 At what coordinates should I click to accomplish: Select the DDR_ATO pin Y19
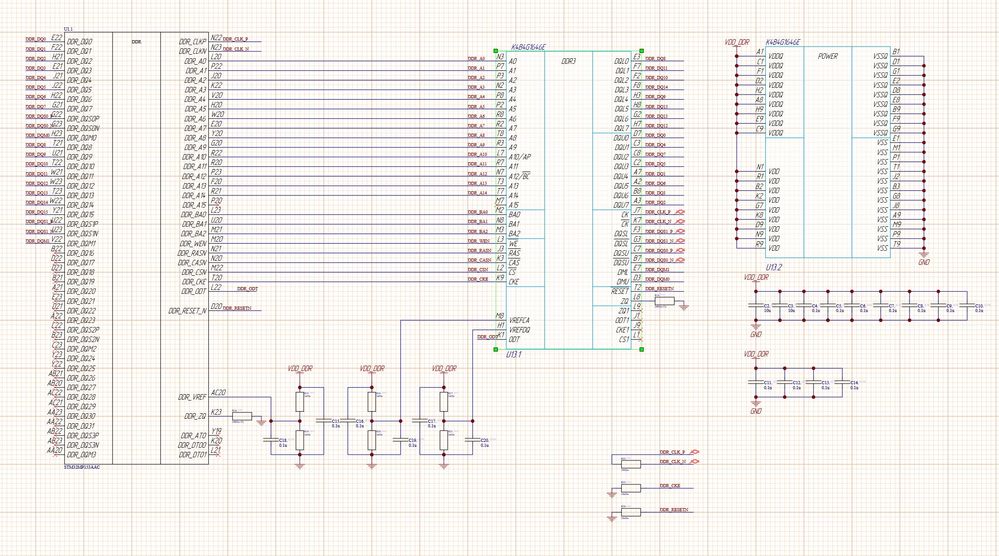pyautogui.click(x=217, y=431)
